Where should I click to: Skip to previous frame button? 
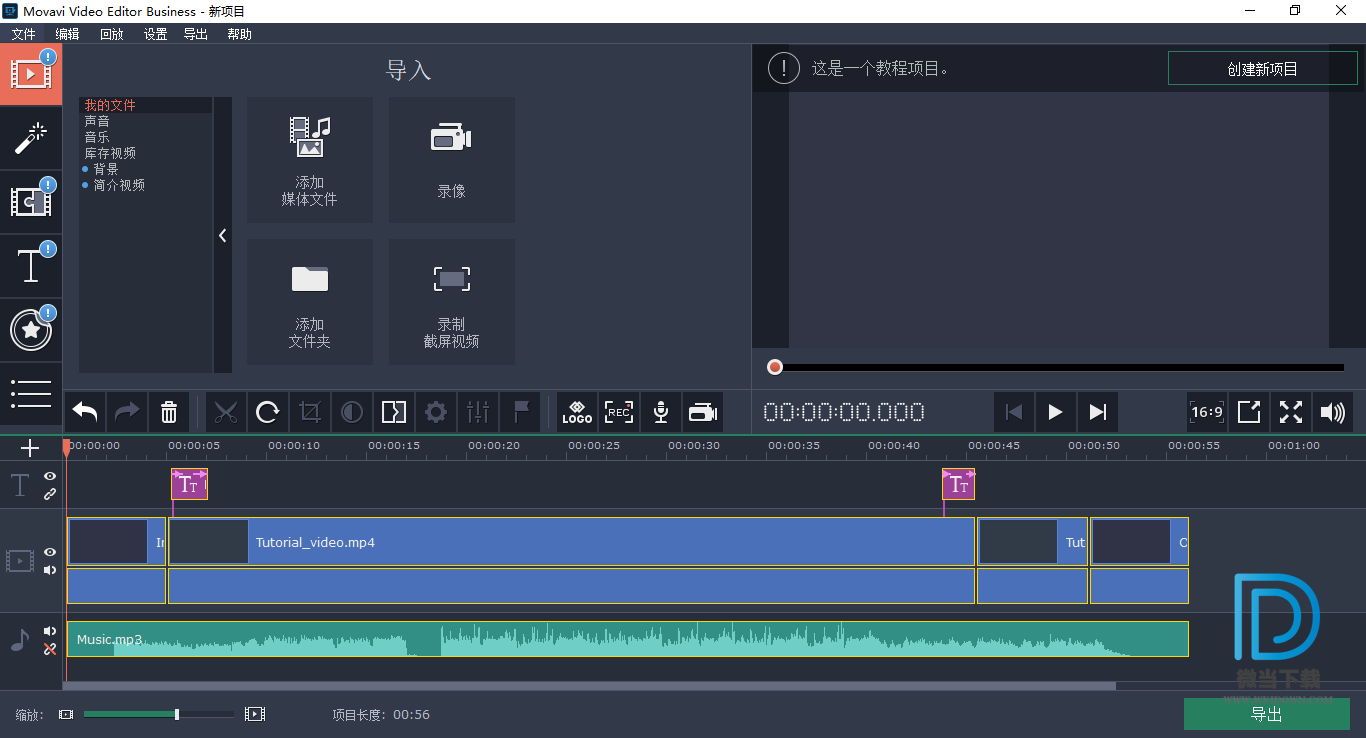coord(1013,412)
